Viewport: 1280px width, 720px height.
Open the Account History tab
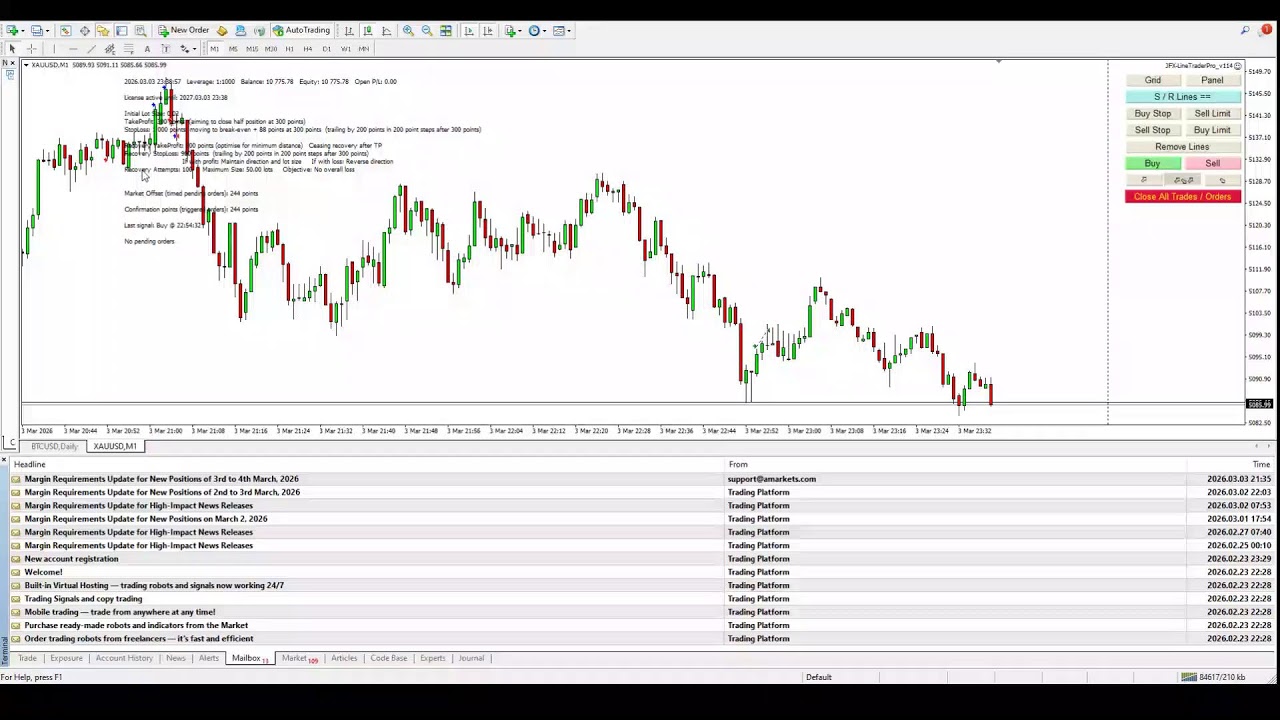tap(124, 658)
